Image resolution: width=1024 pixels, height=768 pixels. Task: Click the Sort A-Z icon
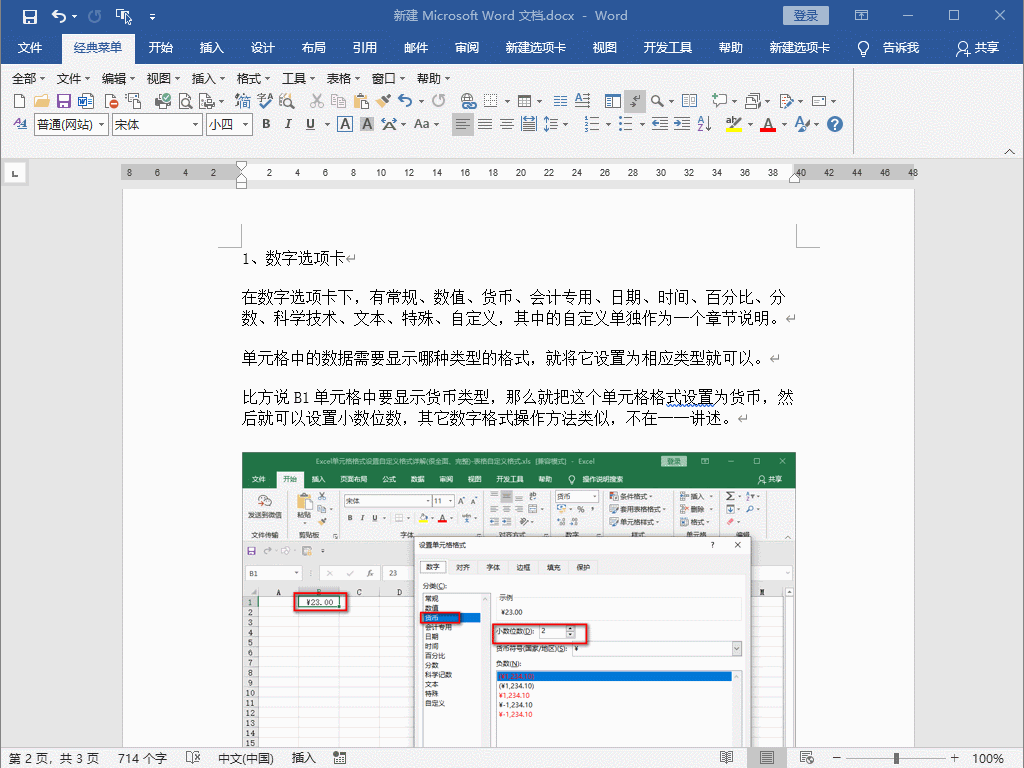pyautogui.click(x=704, y=124)
